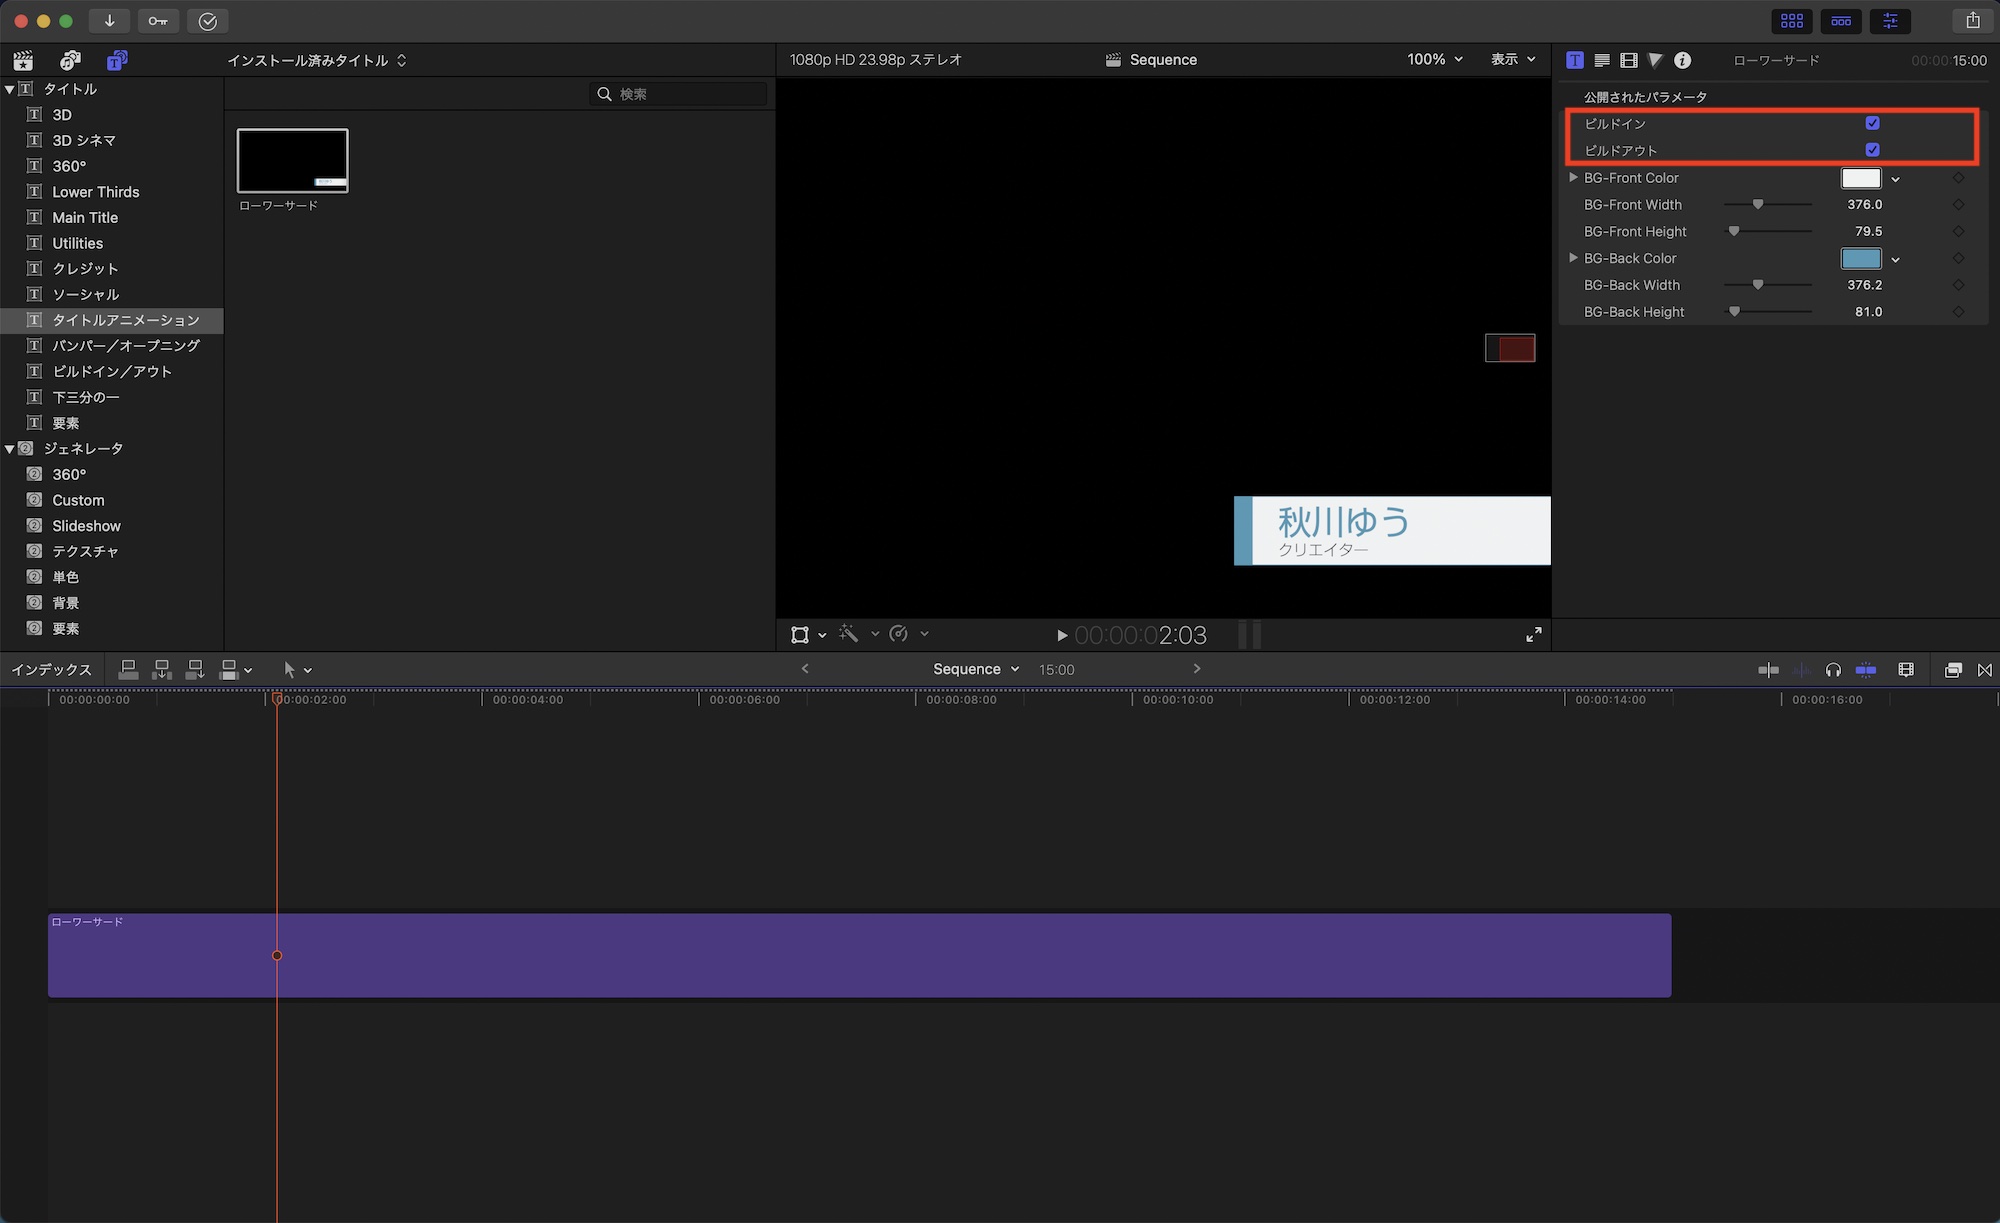The image size is (2000, 1223).
Task: Open the Titles and Generators sidebar
Action: (x=117, y=60)
